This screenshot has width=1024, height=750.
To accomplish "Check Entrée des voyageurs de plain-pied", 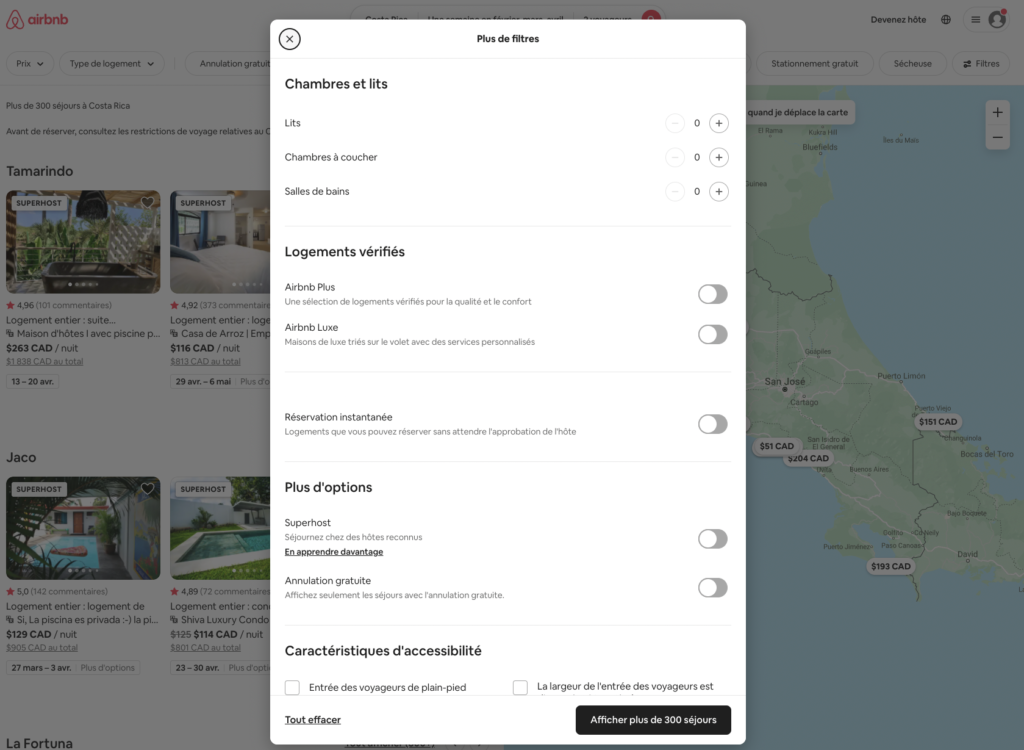I will tap(292, 687).
